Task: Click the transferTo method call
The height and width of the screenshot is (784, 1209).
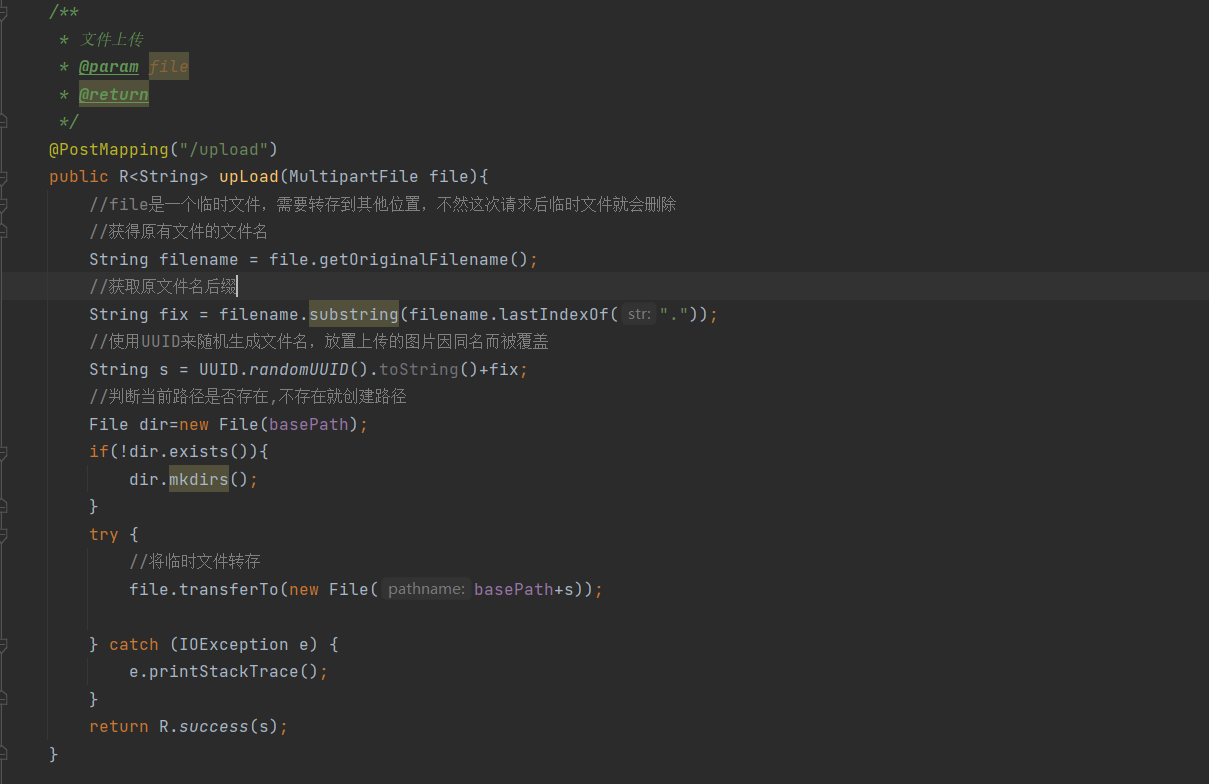Action: tap(229, 589)
